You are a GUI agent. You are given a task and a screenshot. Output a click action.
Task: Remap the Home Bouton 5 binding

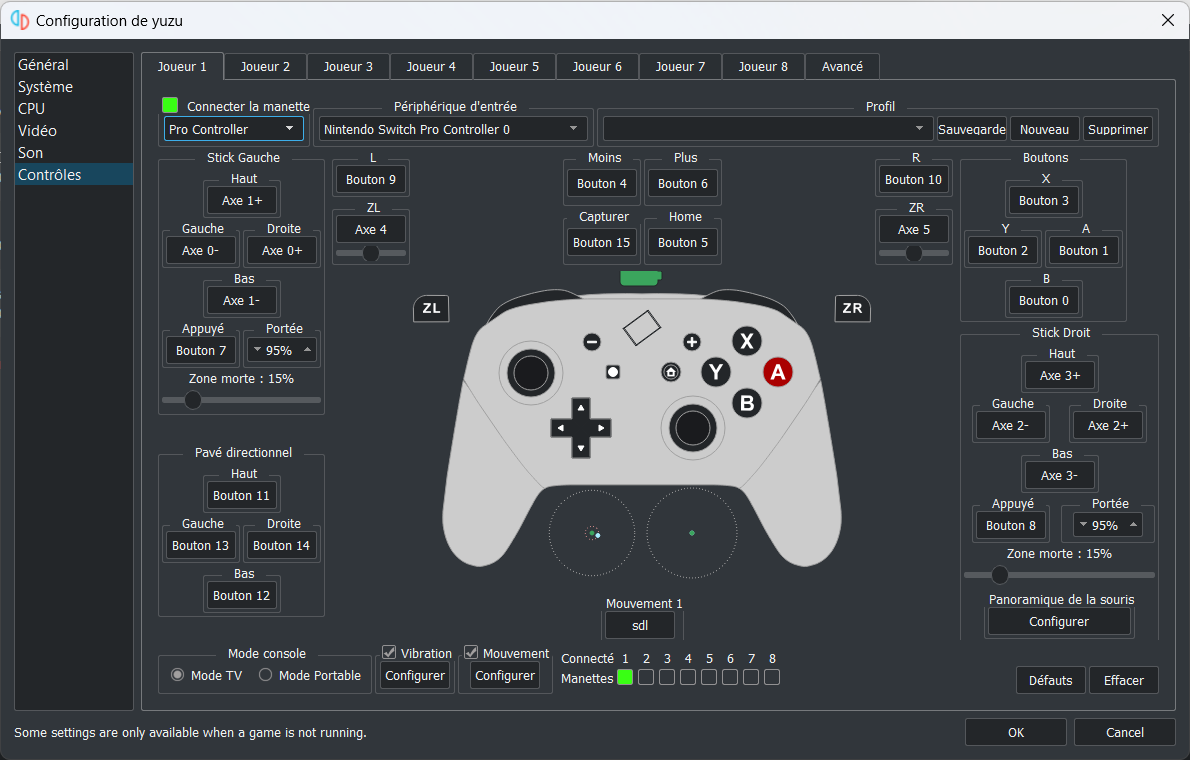pos(683,243)
